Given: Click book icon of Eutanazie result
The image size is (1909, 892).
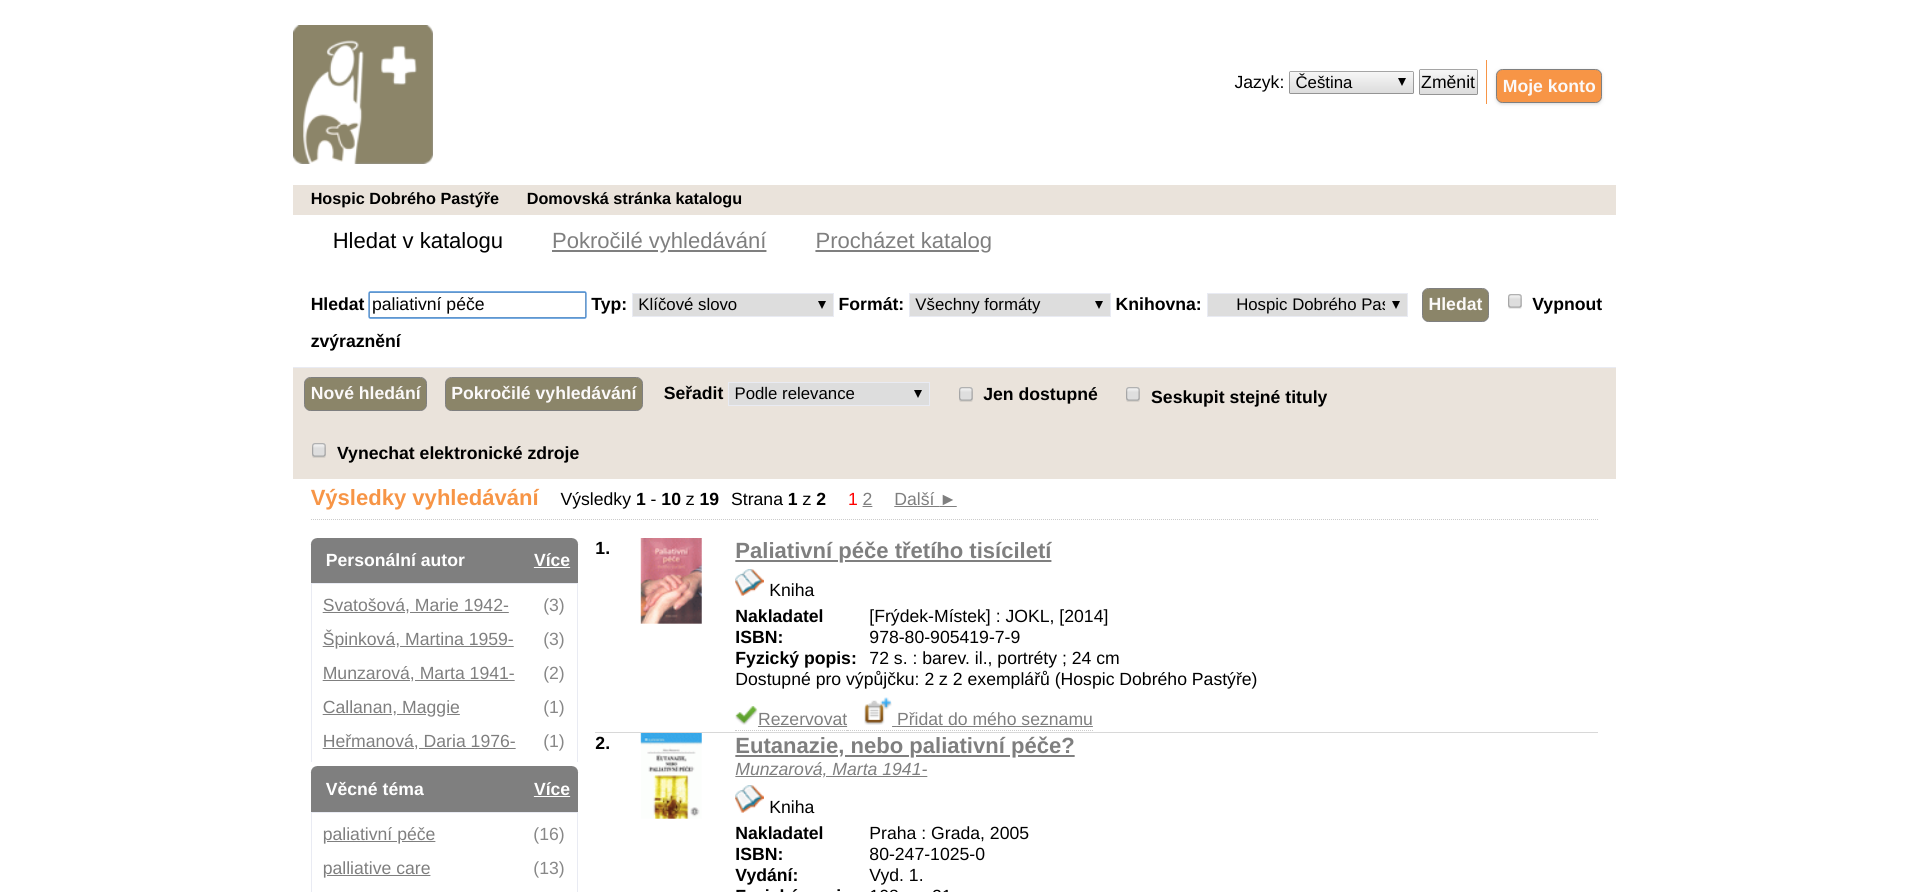Looking at the screenshot, I should click(749, 800).
